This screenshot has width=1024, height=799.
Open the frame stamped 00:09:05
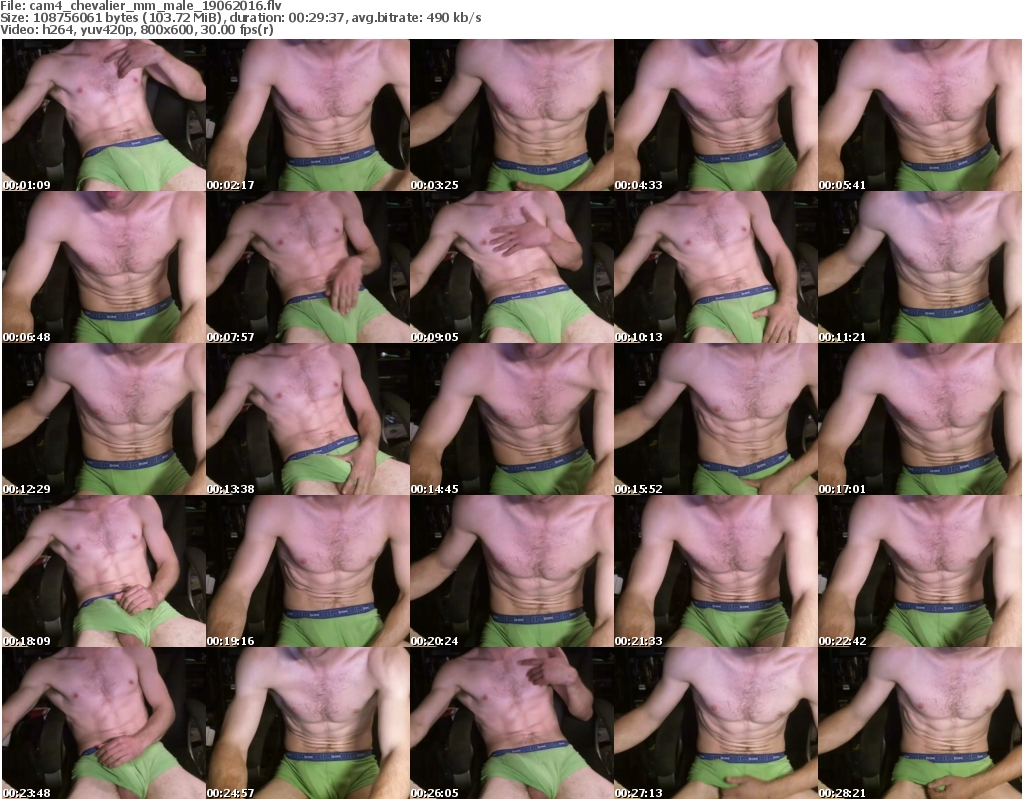click(512, 267)
